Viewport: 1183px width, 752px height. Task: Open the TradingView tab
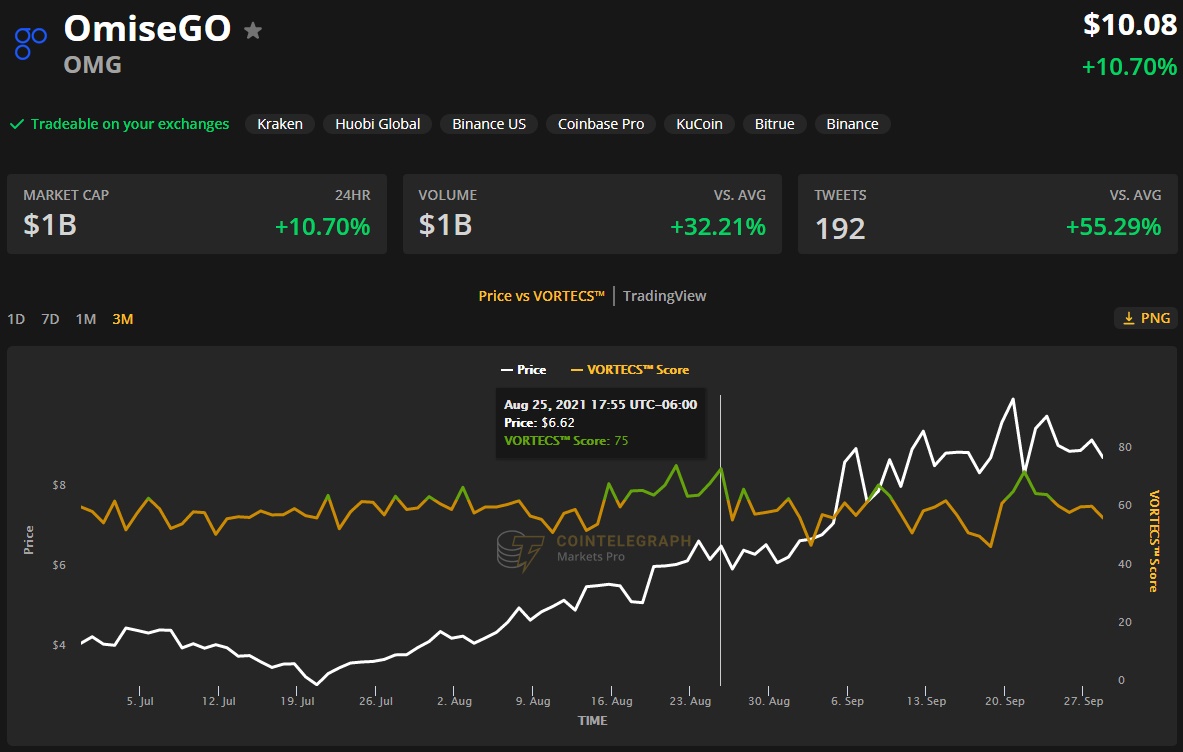[665, 296]
